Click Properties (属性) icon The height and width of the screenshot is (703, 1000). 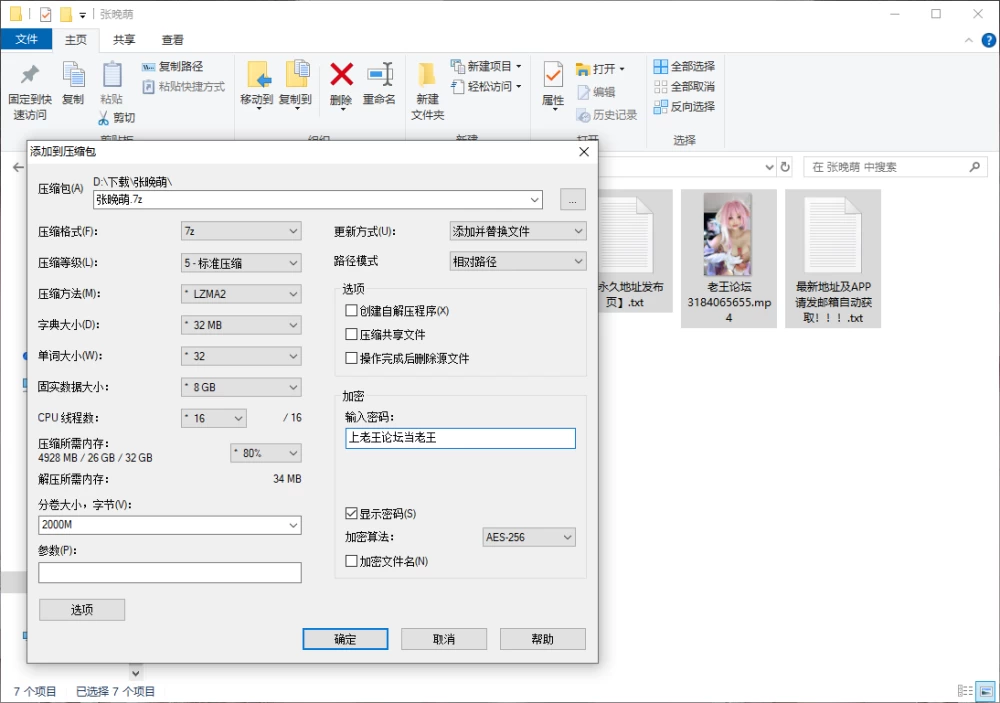(552, 75)
